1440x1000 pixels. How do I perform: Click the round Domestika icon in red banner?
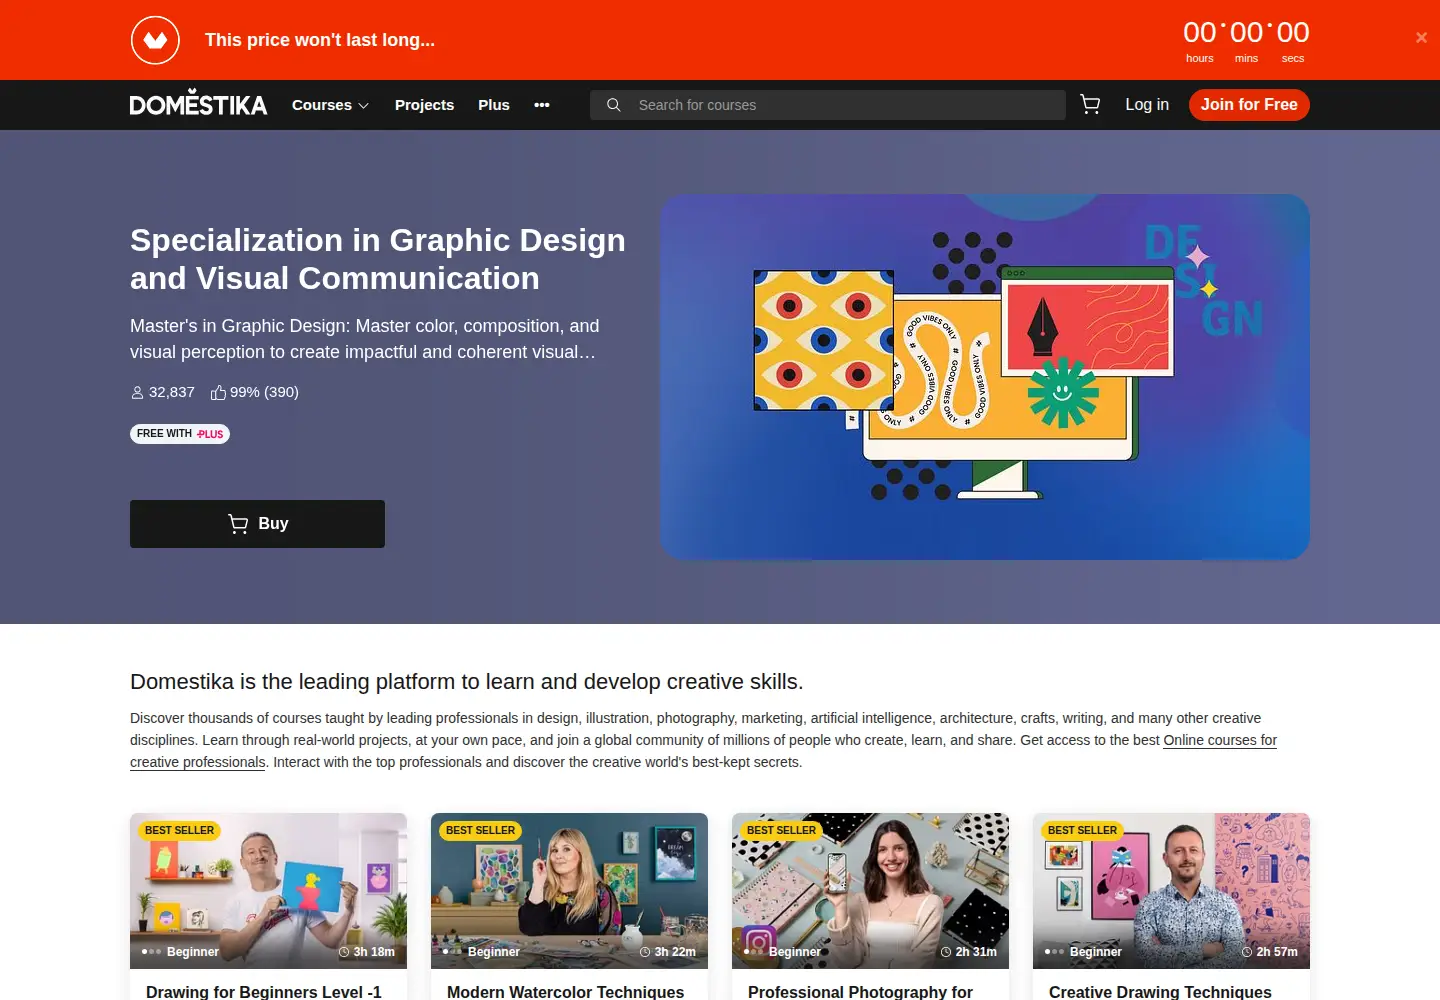[x=155, y=40]
